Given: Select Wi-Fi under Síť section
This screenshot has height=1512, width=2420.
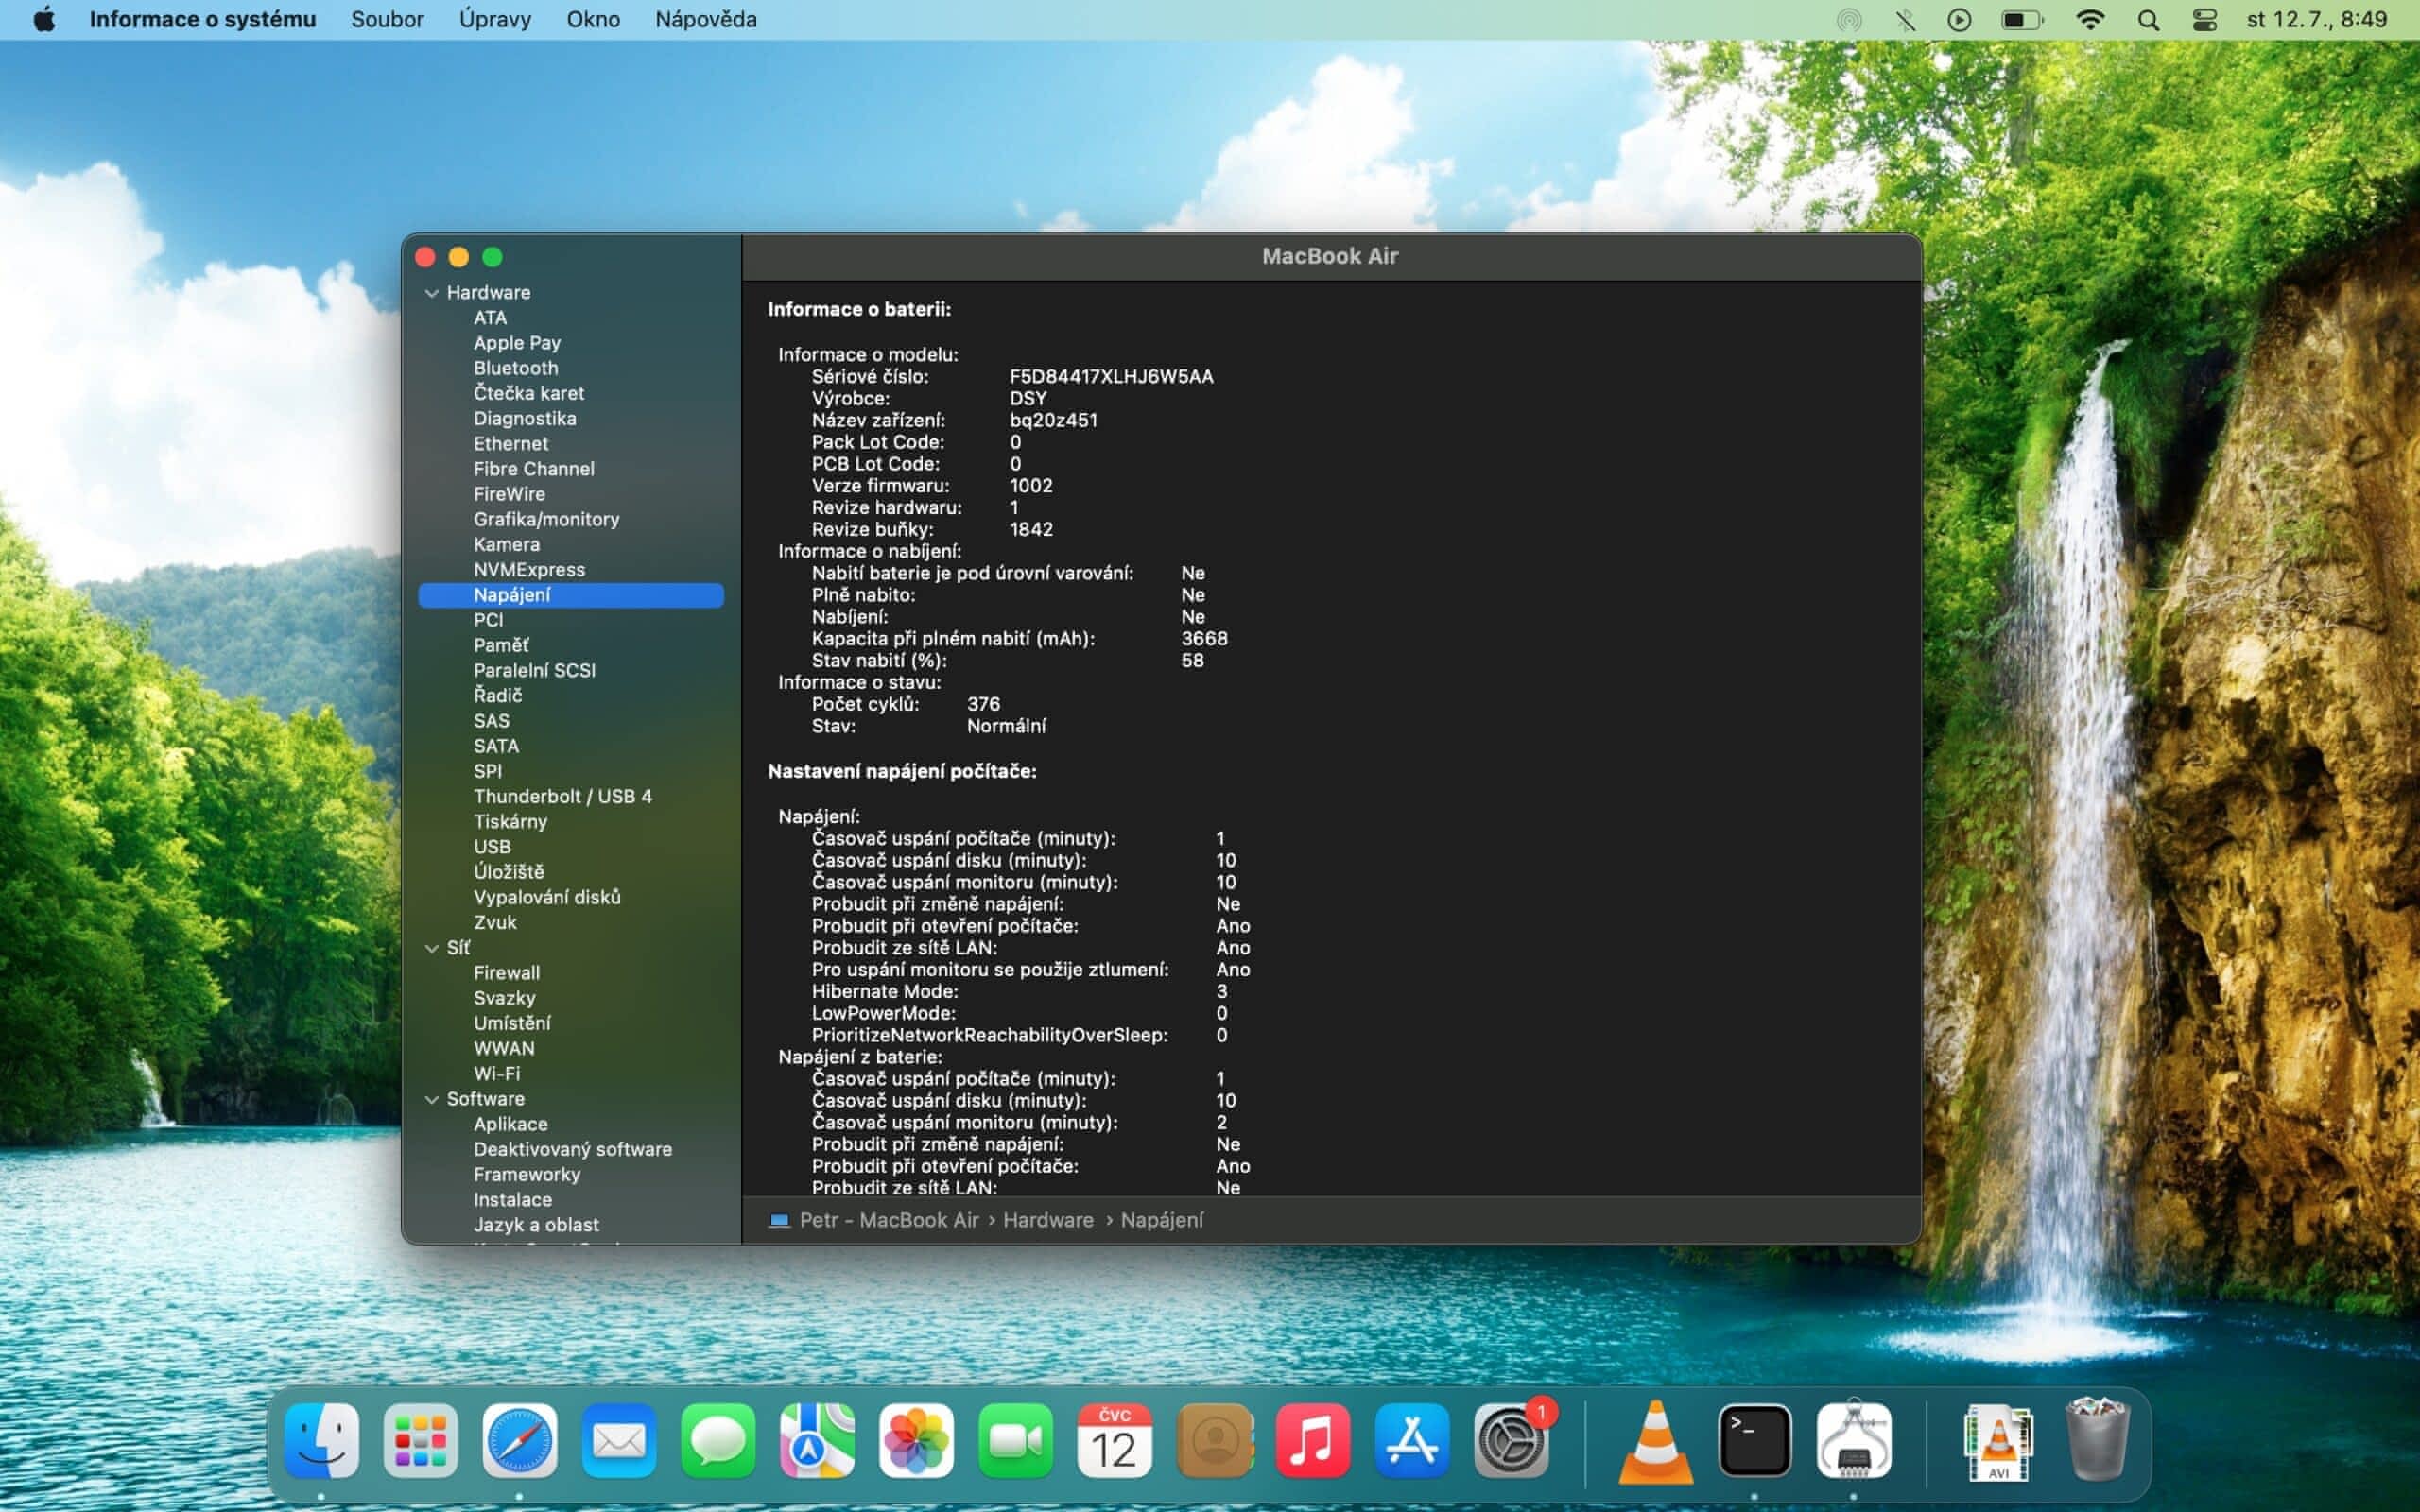Looking at the screenshot, I should click(x=496, y=1073).
